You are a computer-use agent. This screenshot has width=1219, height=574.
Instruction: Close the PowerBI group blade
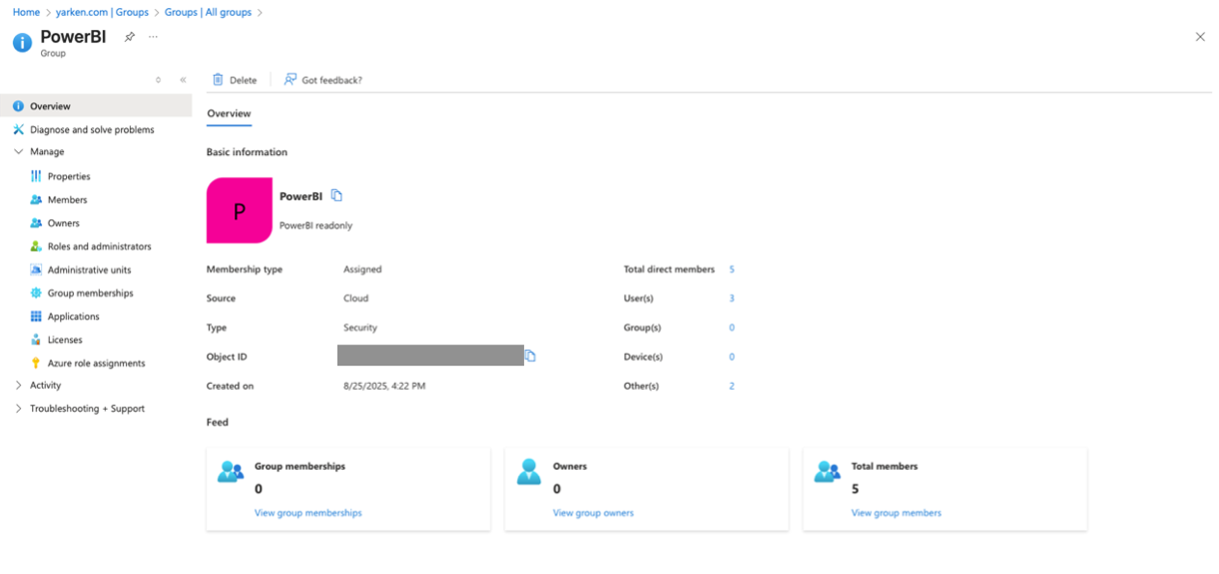click(x=1200, y=37)
